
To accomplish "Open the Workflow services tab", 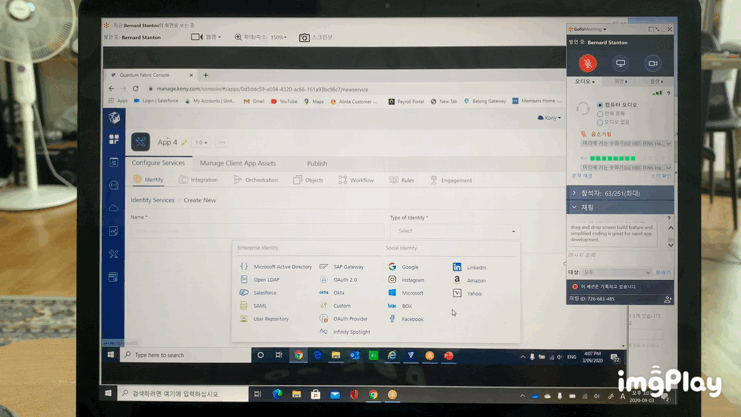I will (356, 180).
